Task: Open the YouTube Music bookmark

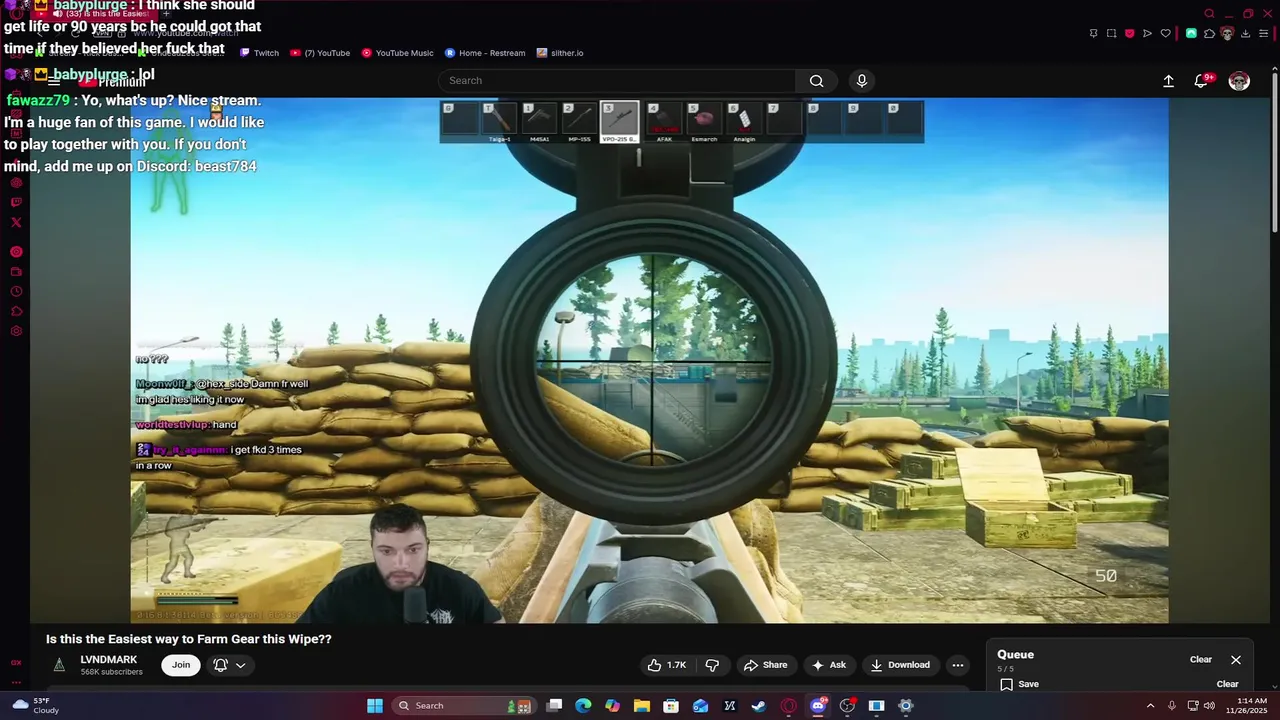Action: (x=398, y=53)
